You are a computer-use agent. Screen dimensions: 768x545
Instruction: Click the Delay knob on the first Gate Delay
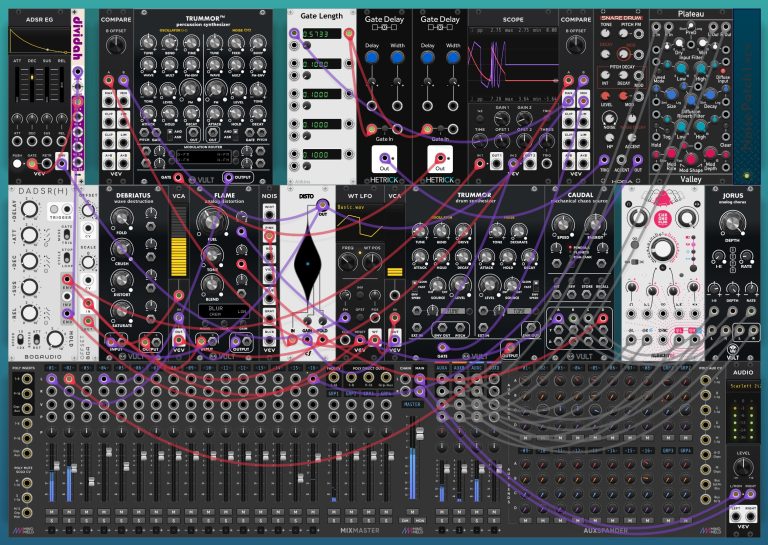click(372, 58)
